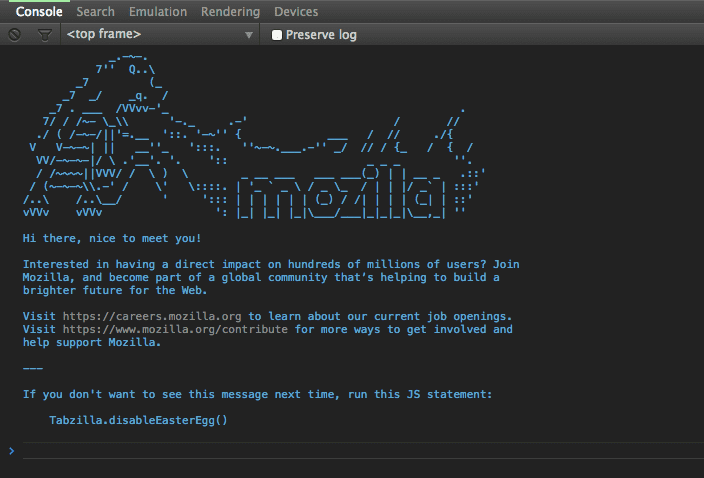Open the Rendering tab
Viewport: 704px width, 478px height.
coord(230,12)
